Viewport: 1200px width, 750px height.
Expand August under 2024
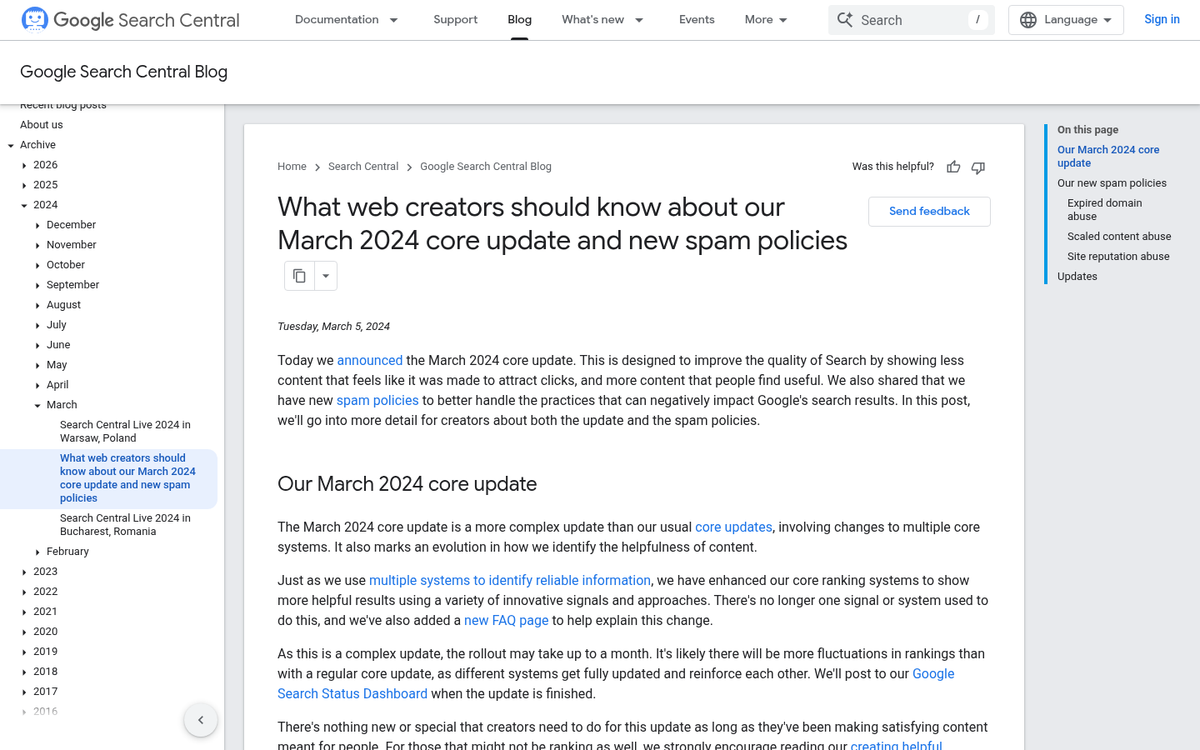tap(38, 305)
